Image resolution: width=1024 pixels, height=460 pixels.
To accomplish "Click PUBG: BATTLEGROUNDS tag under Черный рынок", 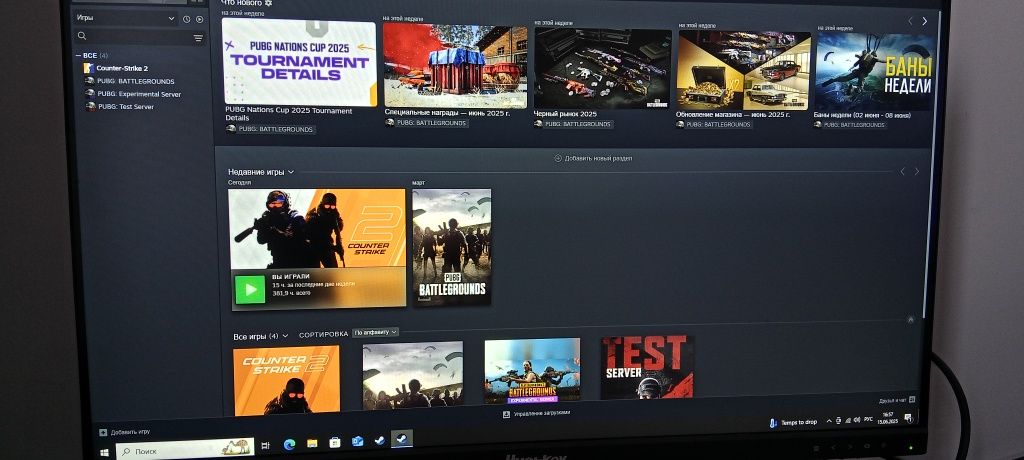I will (x=573, y=123).
